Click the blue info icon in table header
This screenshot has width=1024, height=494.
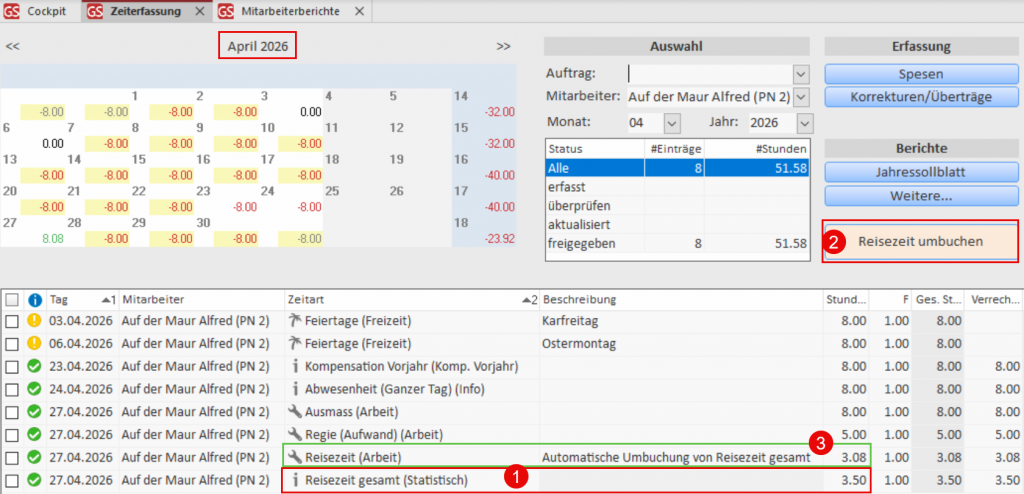(35, 300)
